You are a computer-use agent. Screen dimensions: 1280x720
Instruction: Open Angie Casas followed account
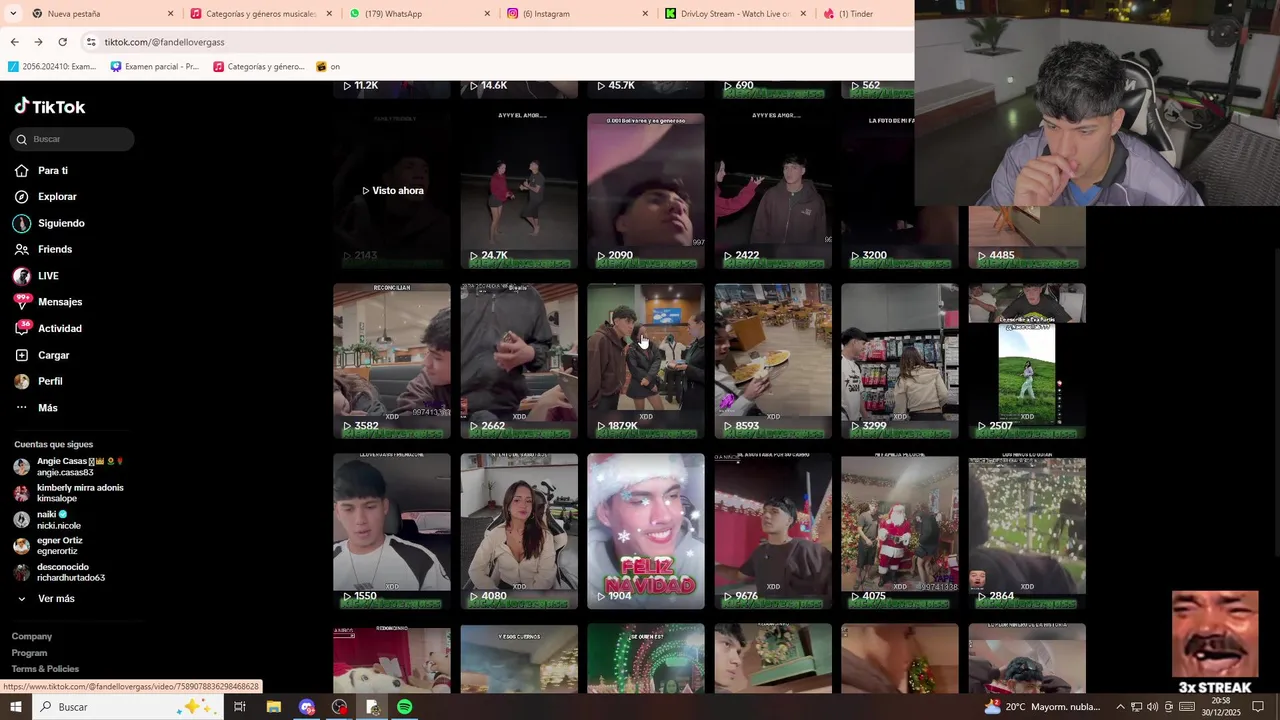coord(70,467)
